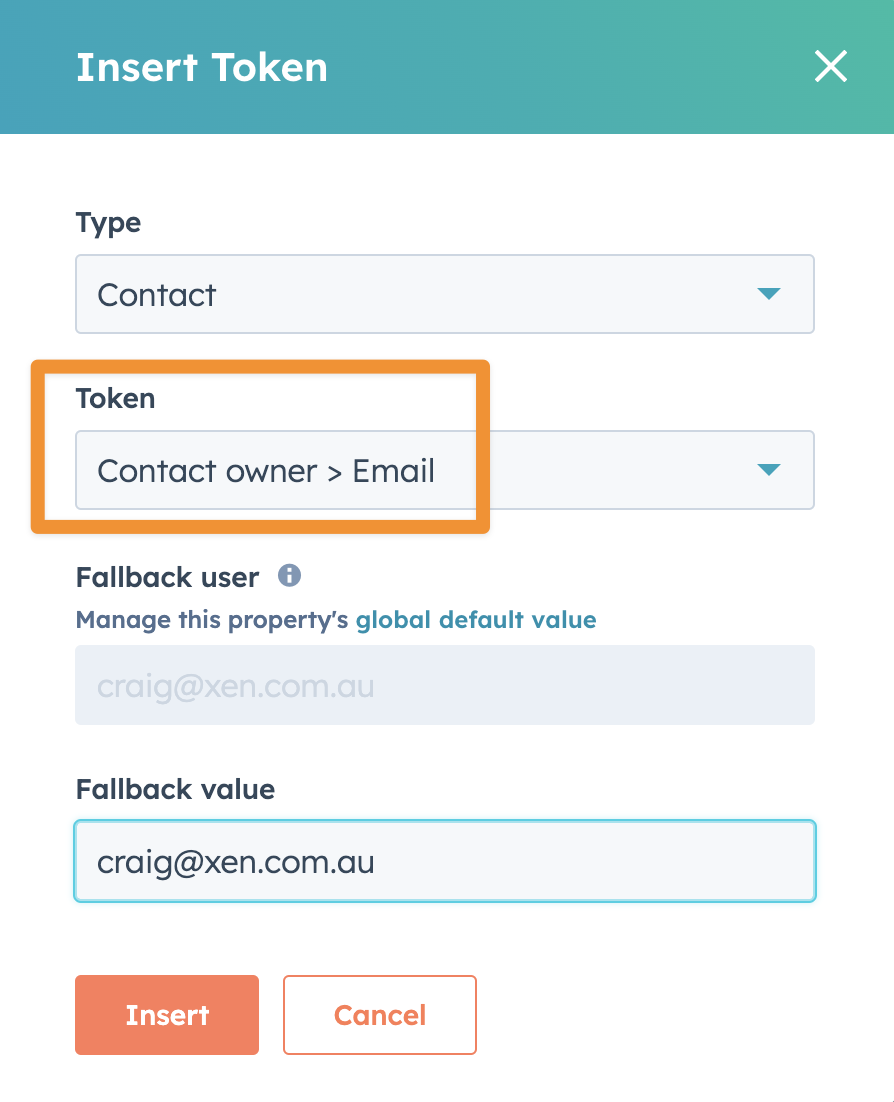This screenshot has width=894, height=1102.
Task: Click the caret arrow in Type field
Action: (769, 294)
